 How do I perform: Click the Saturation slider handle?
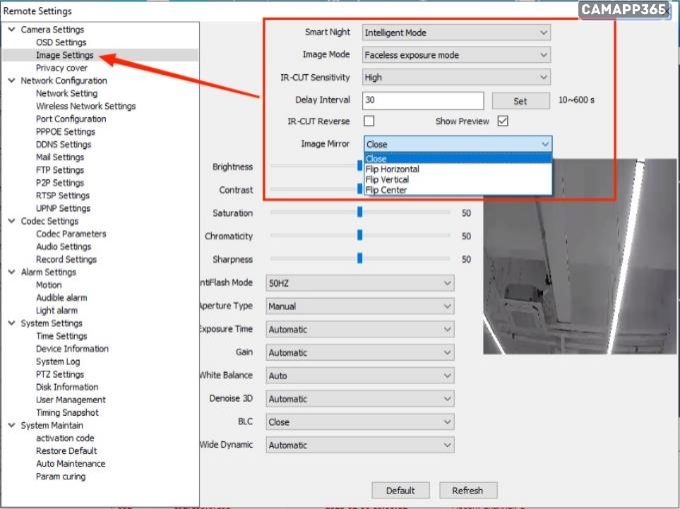[x=359, y=213]
